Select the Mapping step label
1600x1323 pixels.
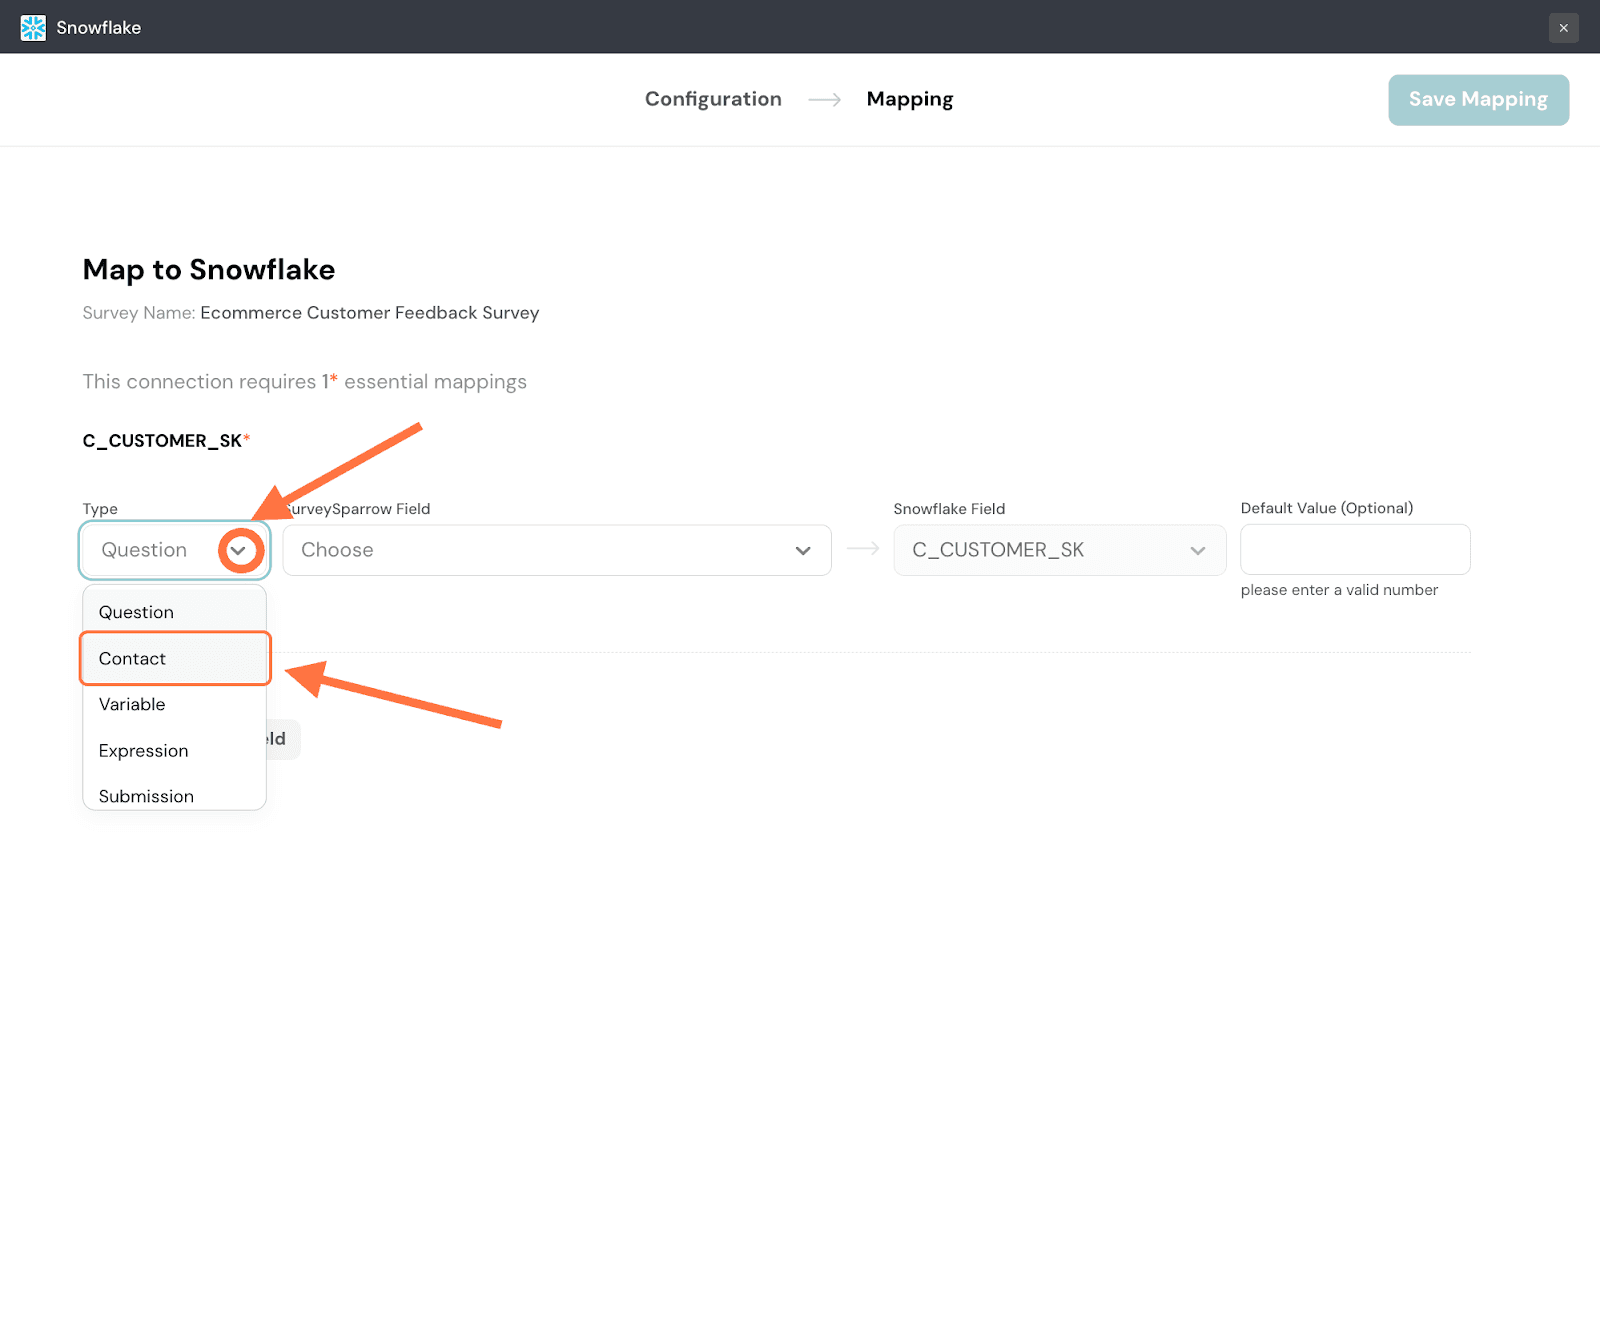point(909,99)
